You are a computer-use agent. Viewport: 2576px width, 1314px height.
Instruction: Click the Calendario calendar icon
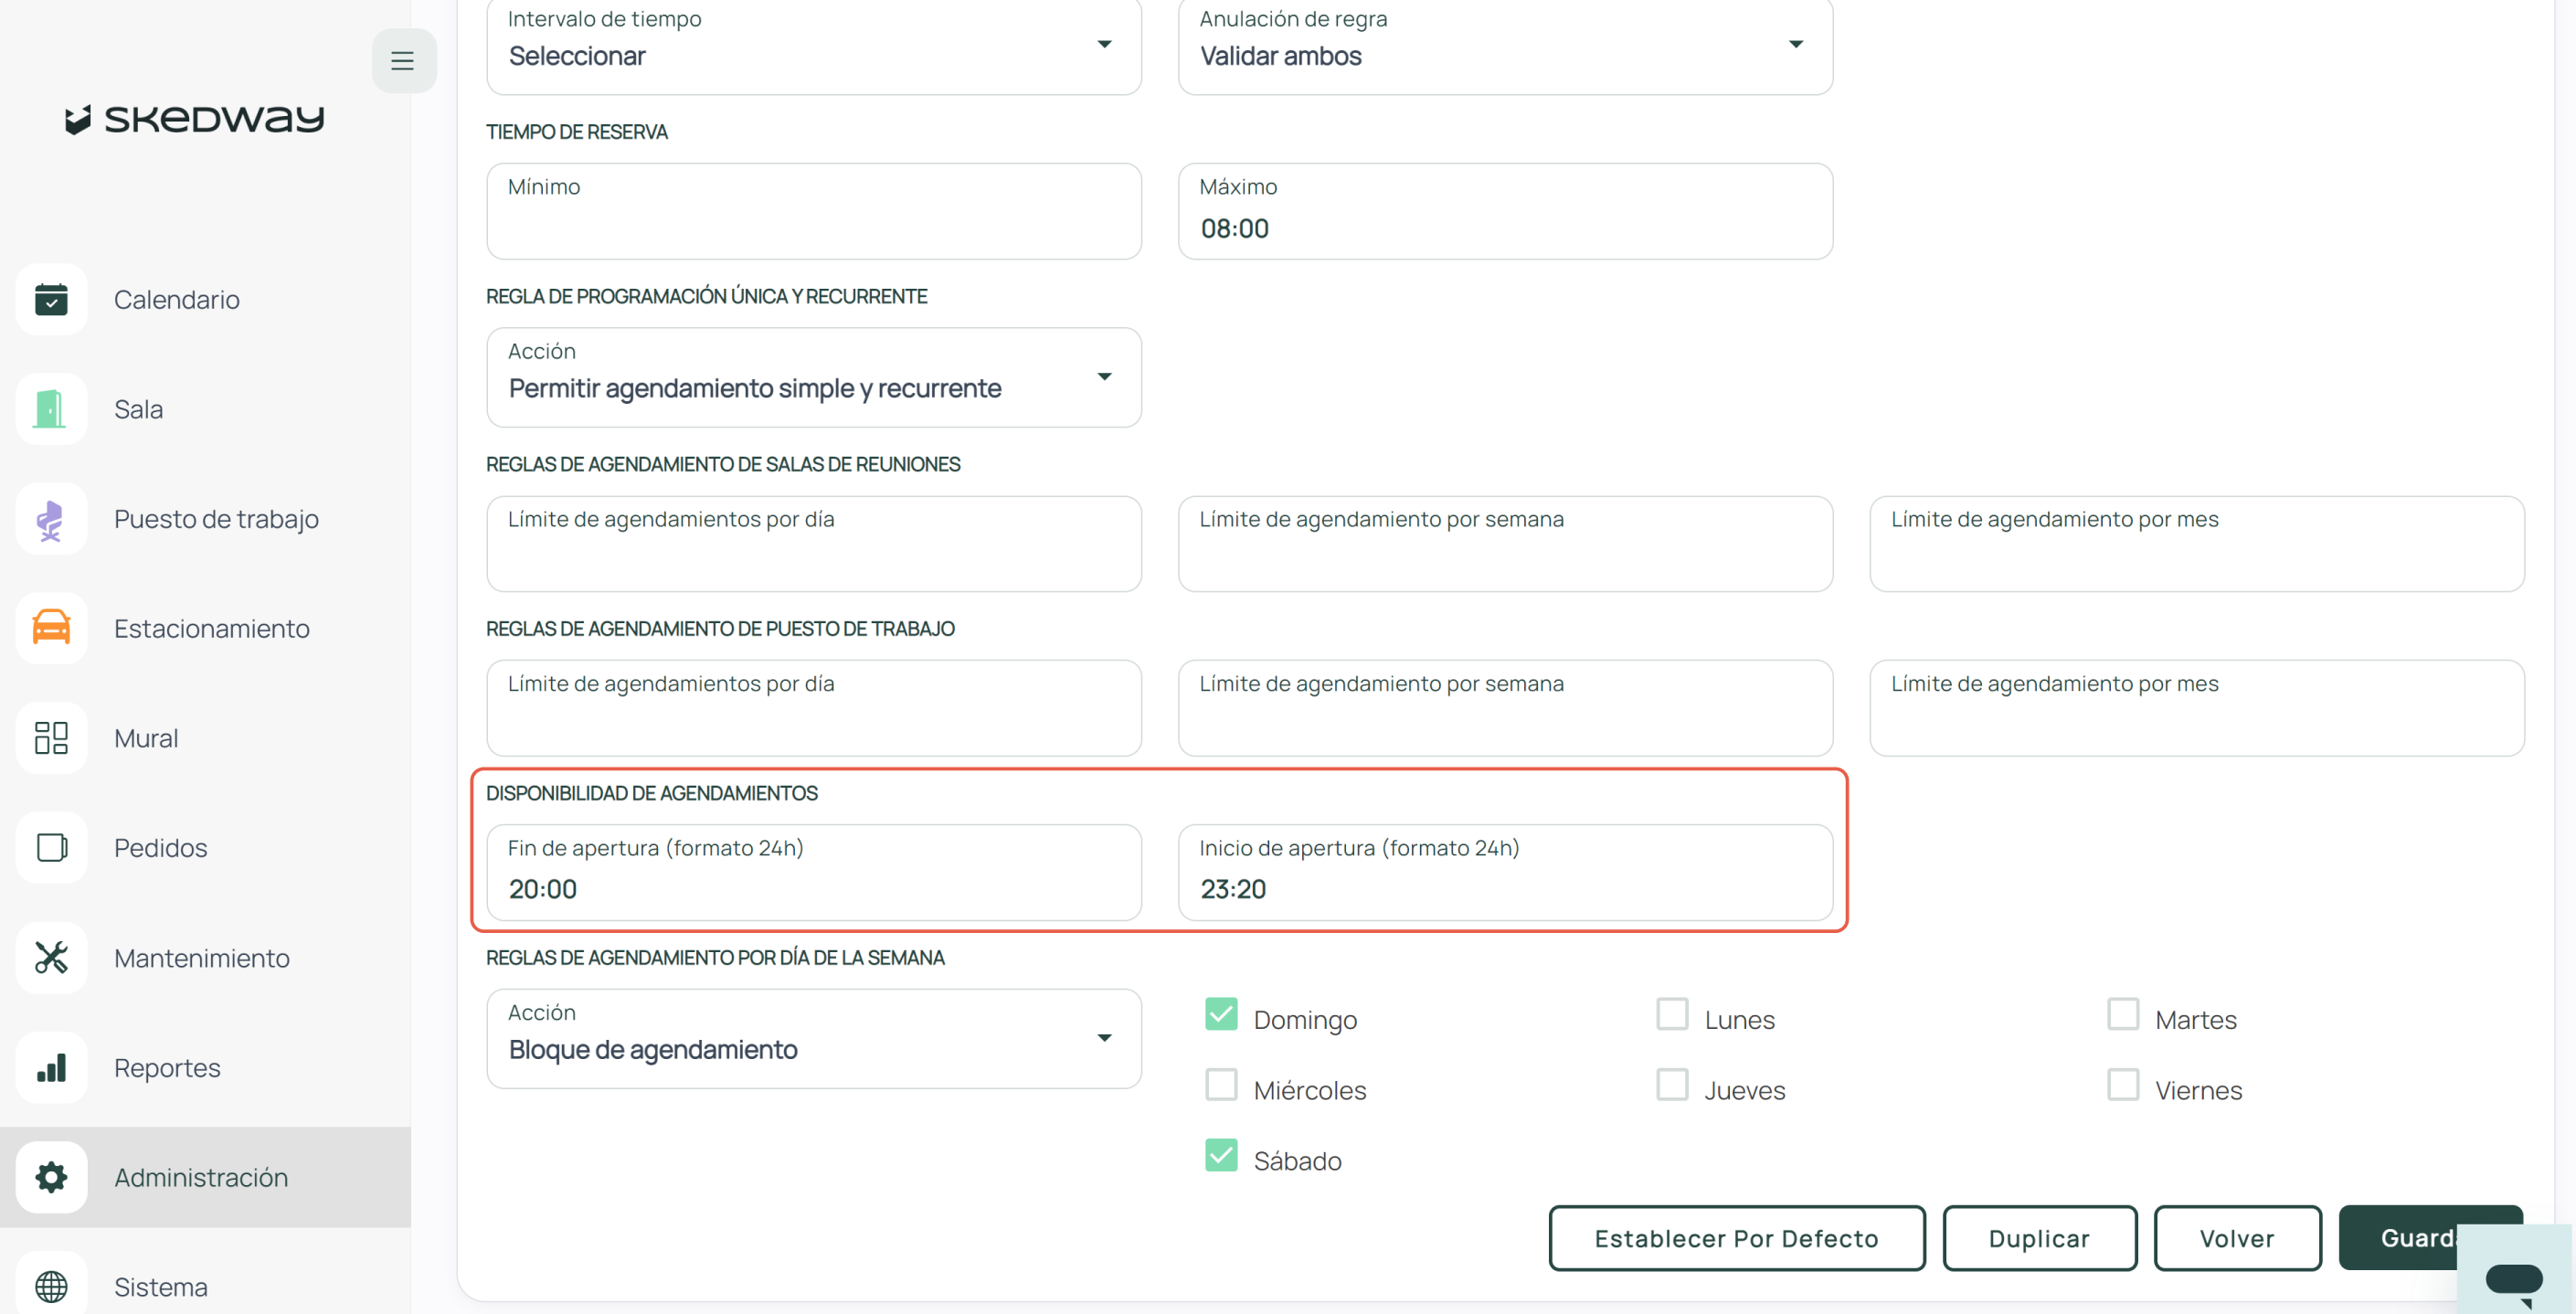coord(51,299)
